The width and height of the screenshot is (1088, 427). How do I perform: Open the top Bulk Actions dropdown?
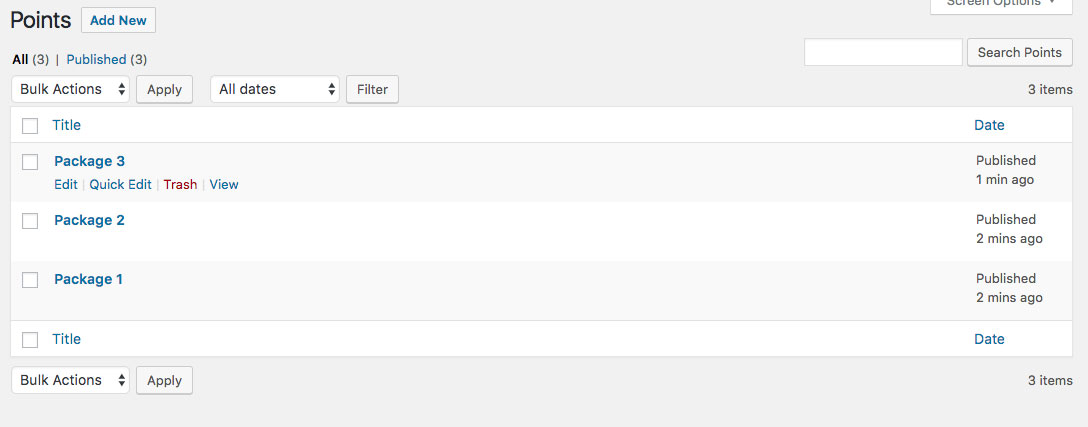pyautogui.click(x=71, y=89)
